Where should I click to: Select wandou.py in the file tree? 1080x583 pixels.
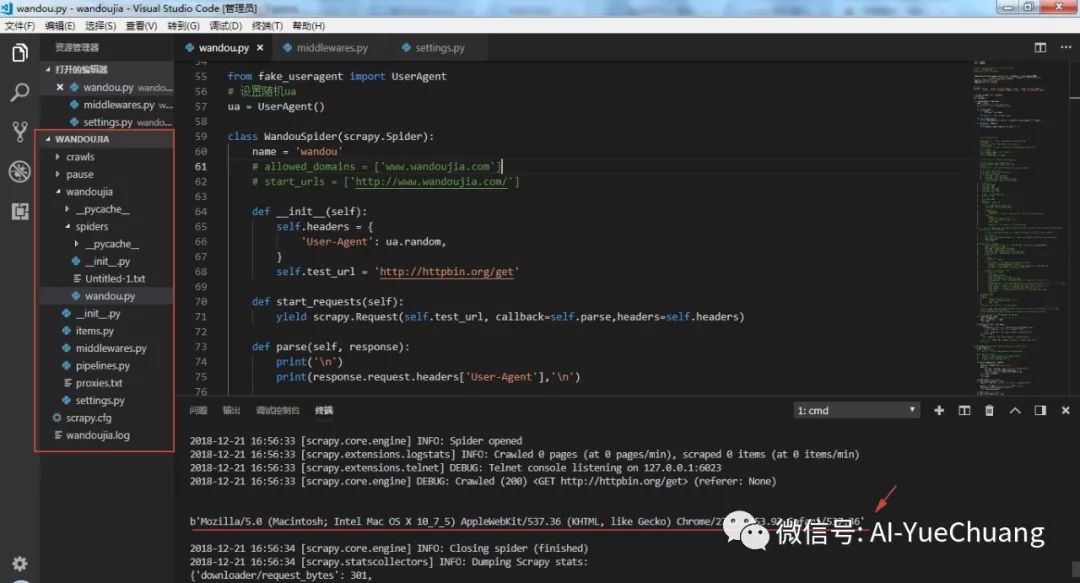pos(107,296)
